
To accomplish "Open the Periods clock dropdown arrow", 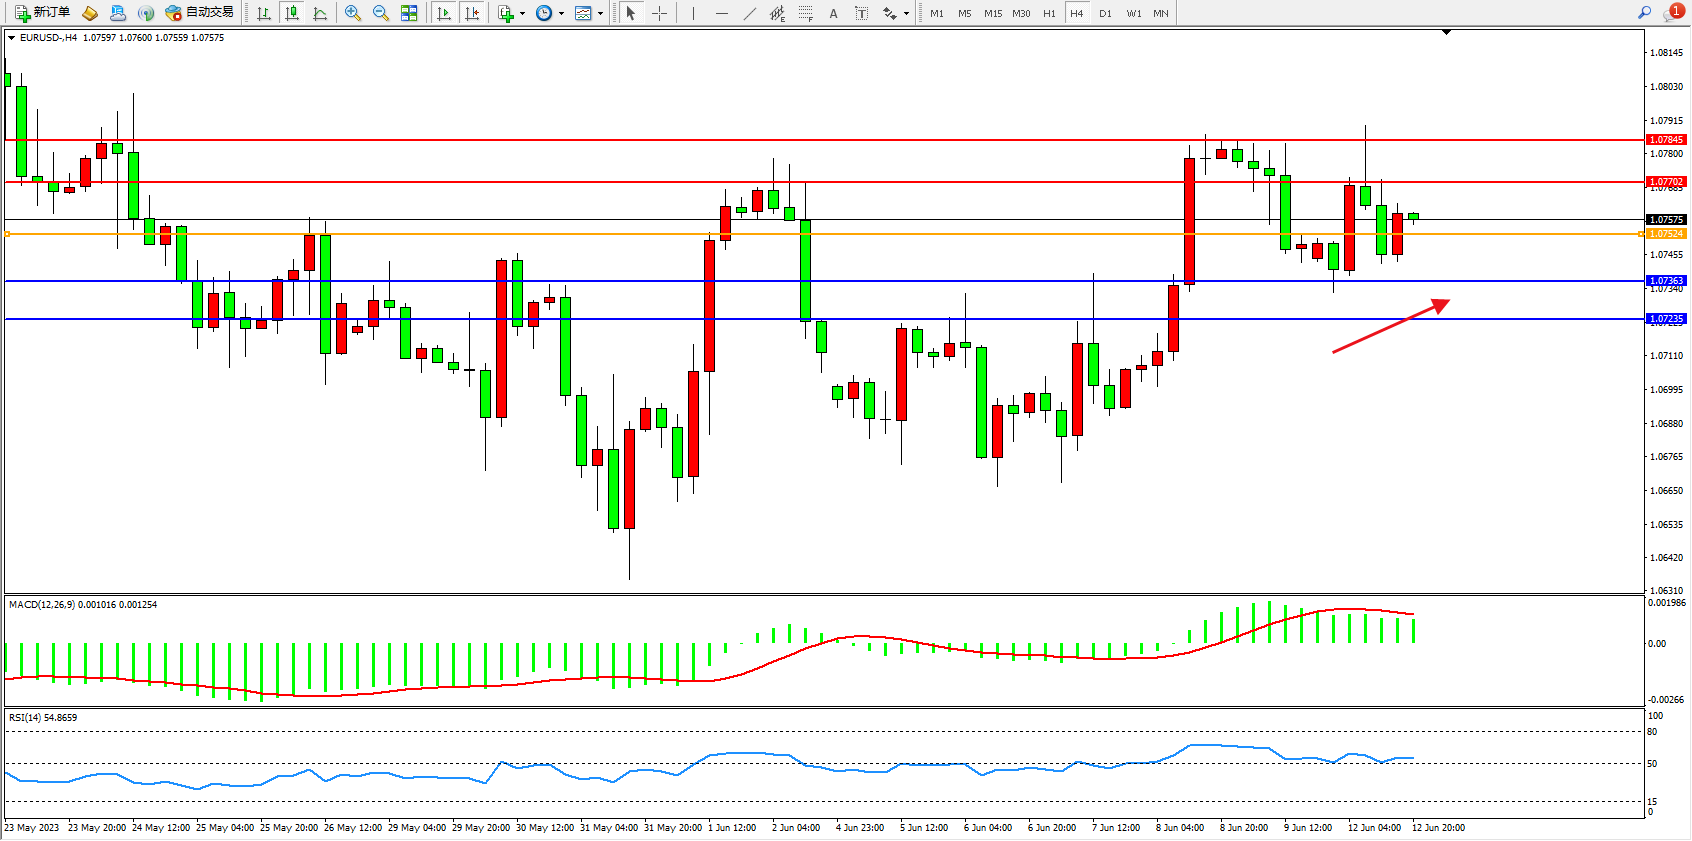I will coord(561,14).
